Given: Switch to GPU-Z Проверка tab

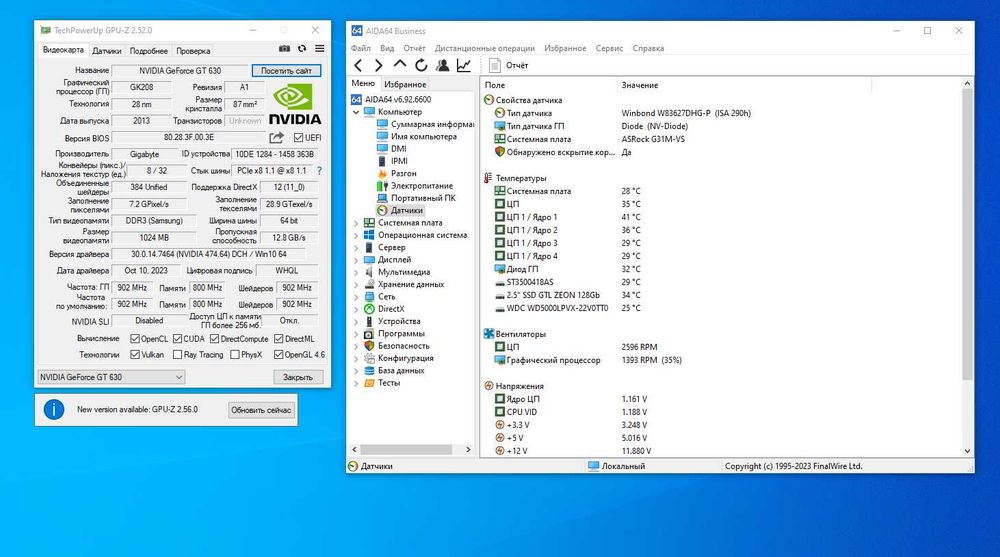Looking at the screenshot, I should 193,51.
